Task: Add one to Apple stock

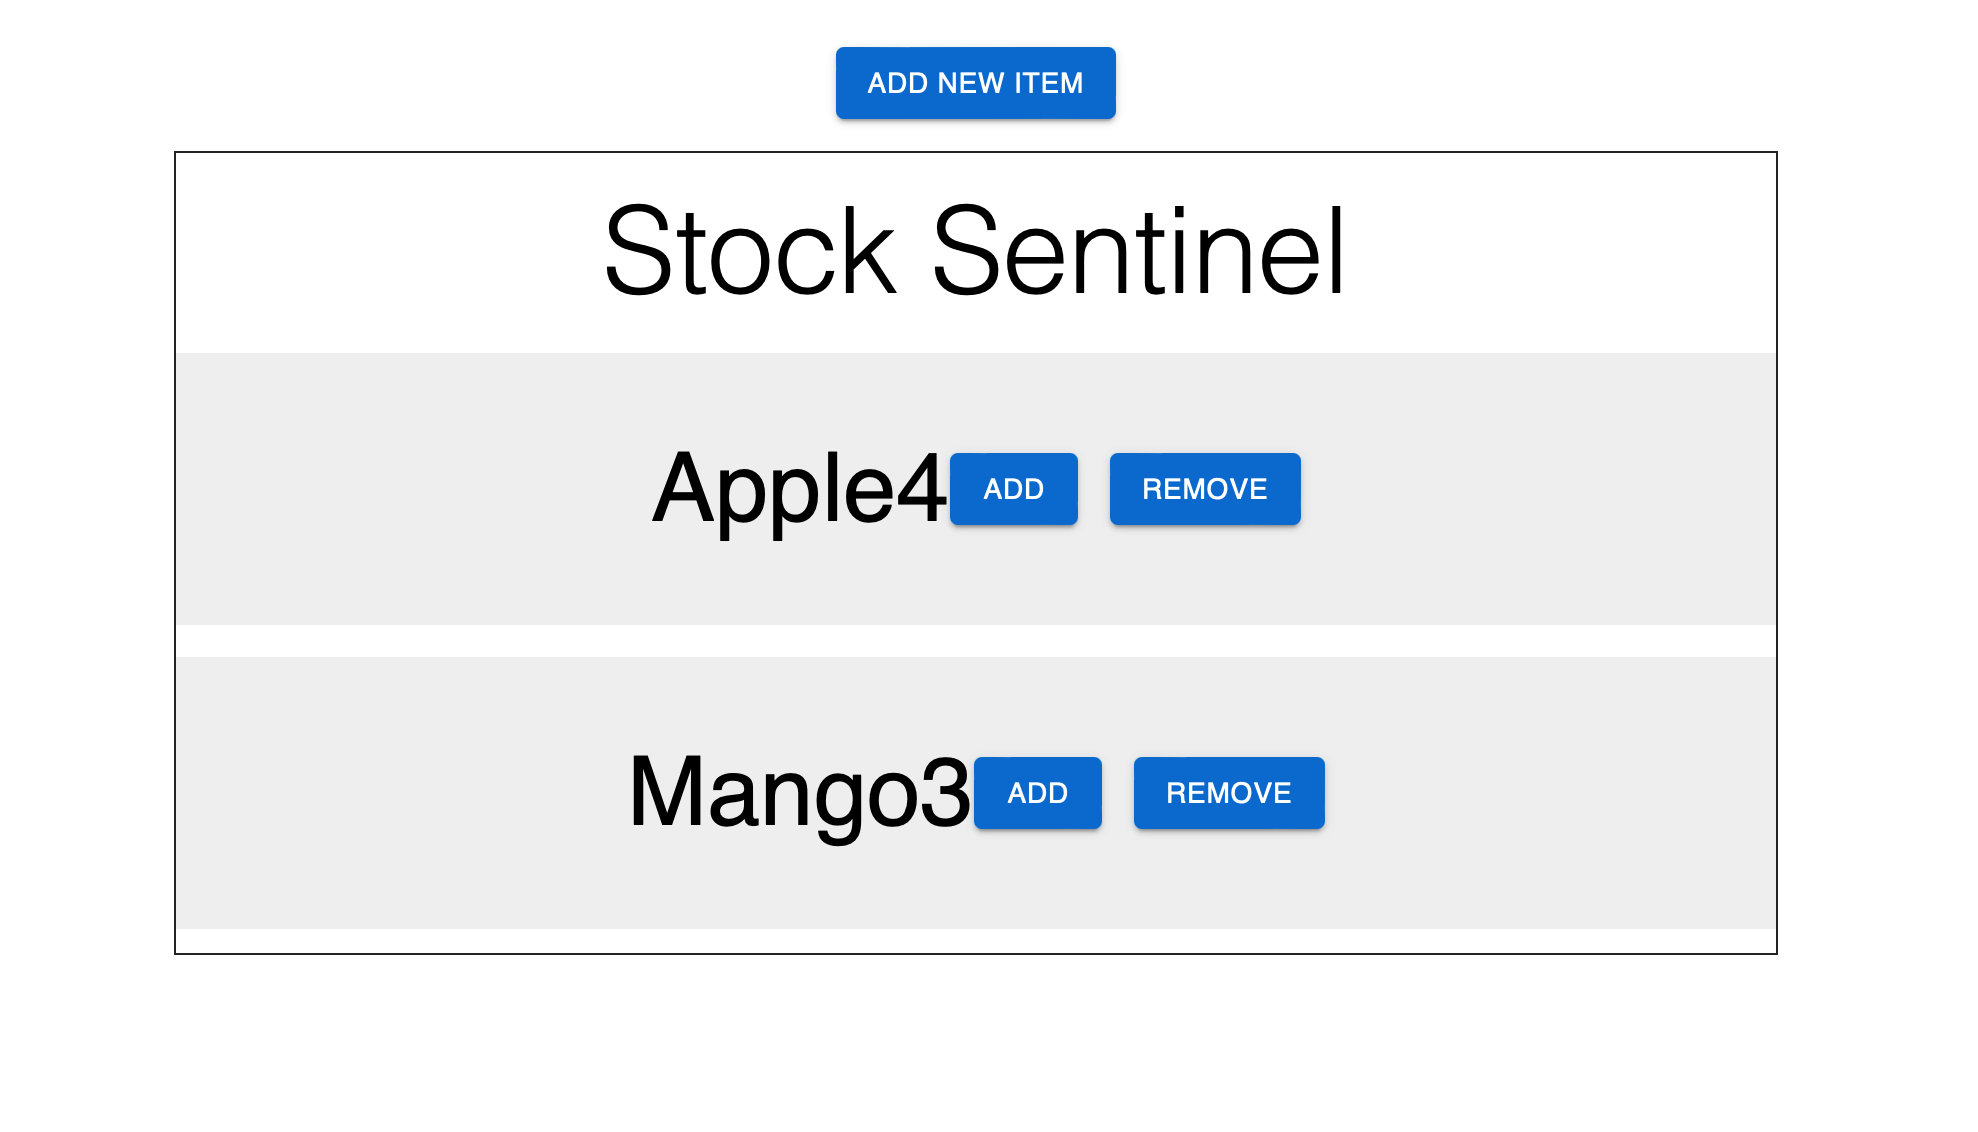Action: pyautogui.click(x=1013, y=489)
